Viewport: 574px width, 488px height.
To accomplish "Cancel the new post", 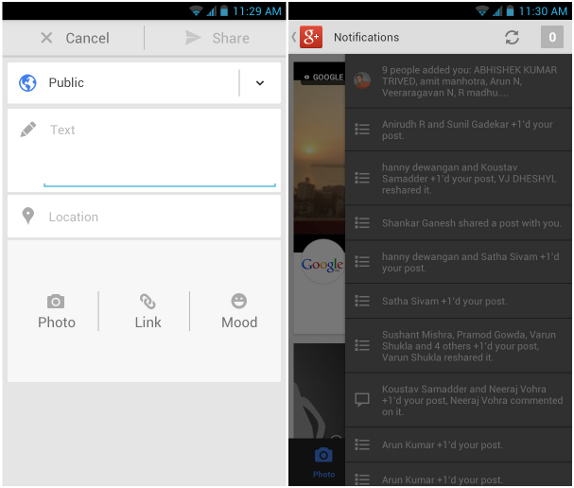I will [75, 38].
